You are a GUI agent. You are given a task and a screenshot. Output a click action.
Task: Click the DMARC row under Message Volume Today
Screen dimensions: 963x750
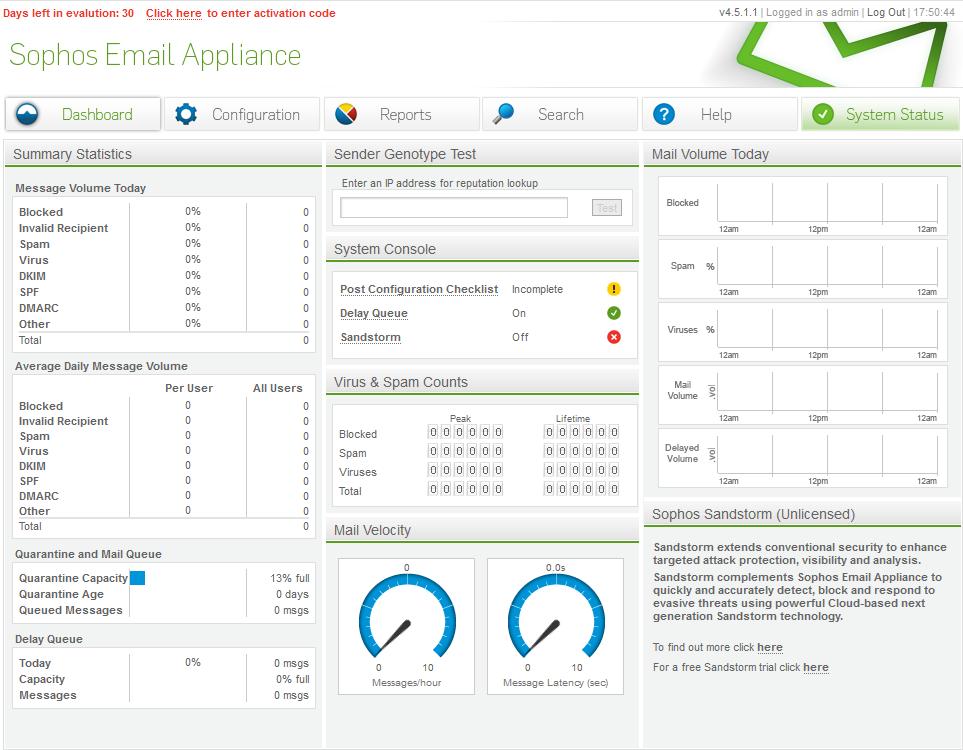[163, 308]
